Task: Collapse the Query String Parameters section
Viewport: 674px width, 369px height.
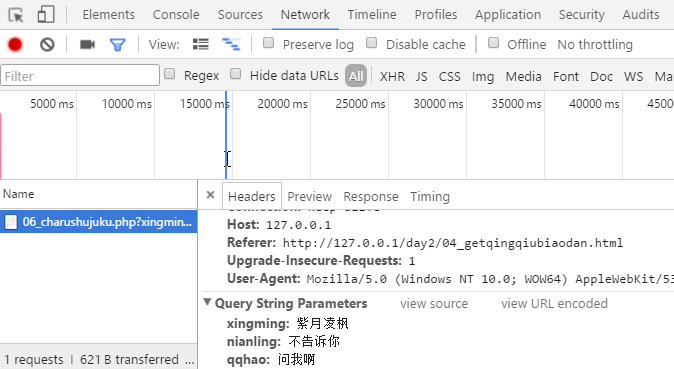Action: [207, 302]
